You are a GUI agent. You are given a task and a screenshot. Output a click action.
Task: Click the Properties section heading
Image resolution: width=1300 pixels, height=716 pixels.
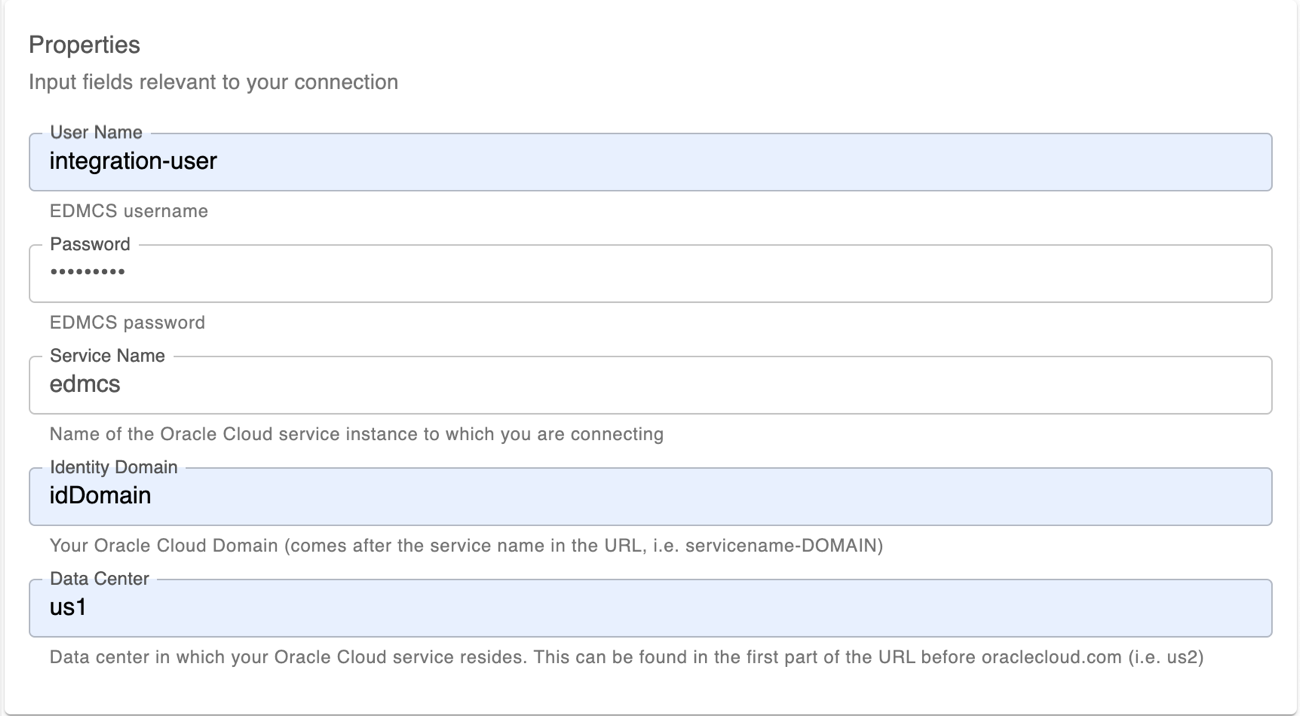pos(84,45)
